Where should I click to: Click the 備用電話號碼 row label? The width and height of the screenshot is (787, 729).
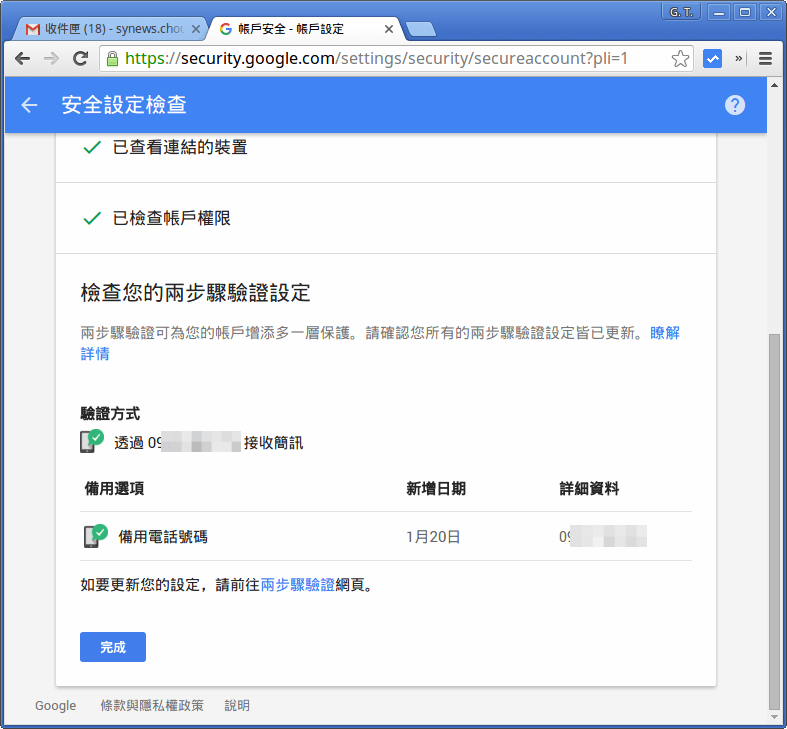(x=163, y=537)
